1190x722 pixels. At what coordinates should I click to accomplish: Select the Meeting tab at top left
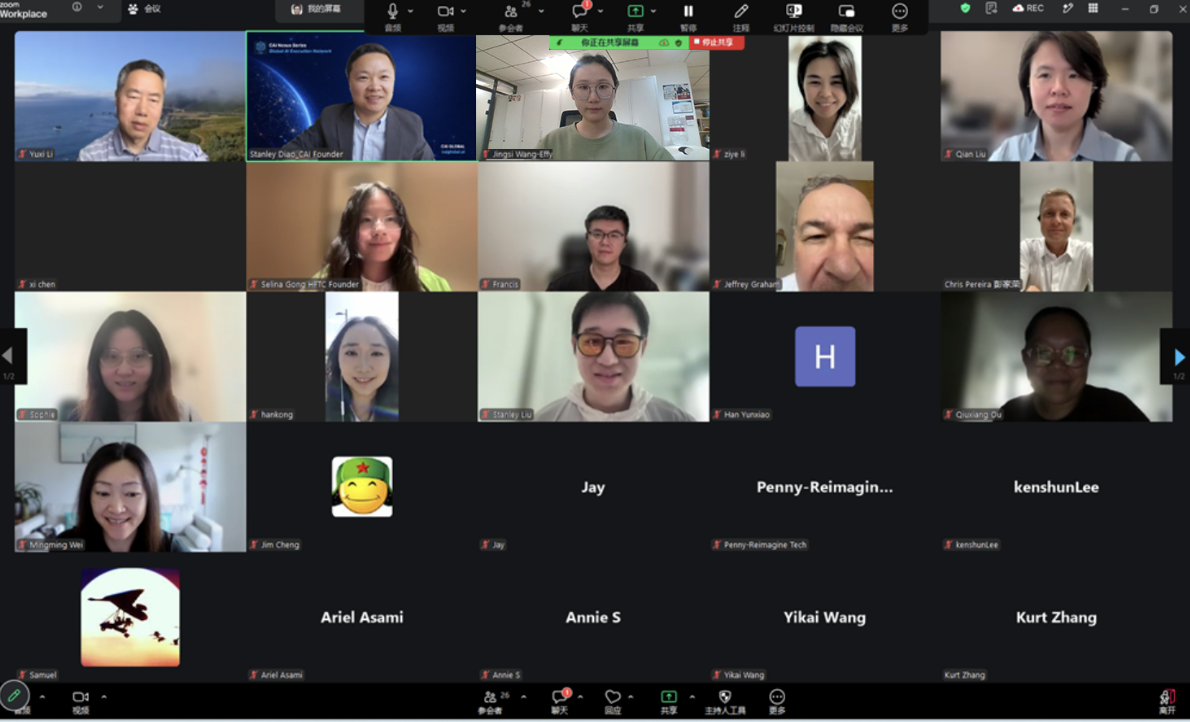tap(145, 8)
